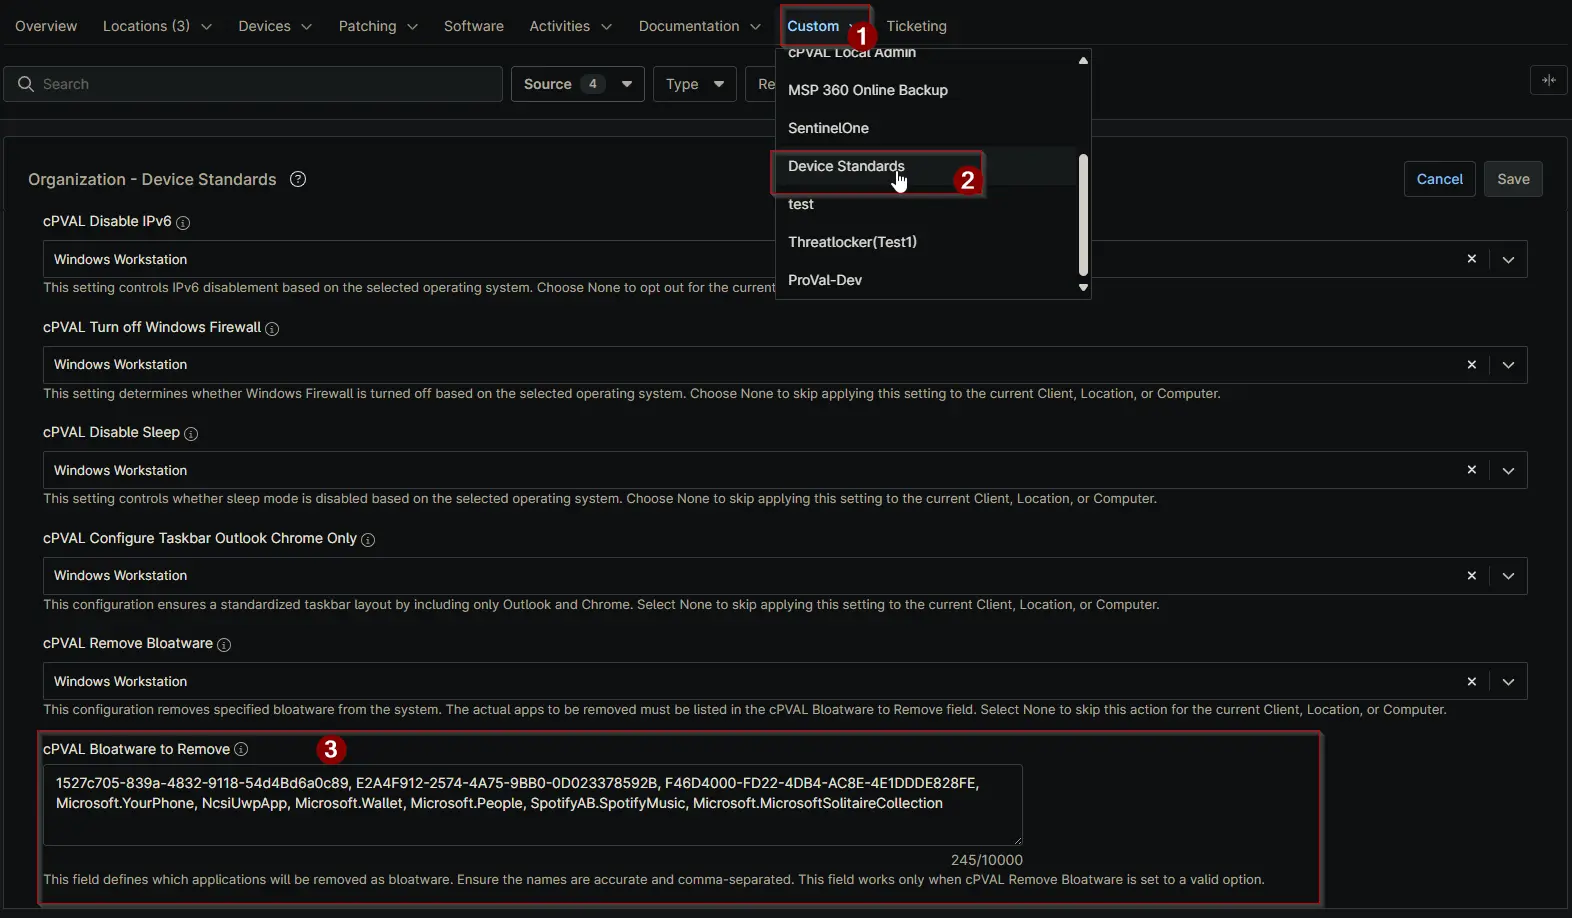The width and height of the screenshot is (1572, 918).
Task: Click info icon beside cPVAL Remove Bloatware
Action: click(224, 645)
